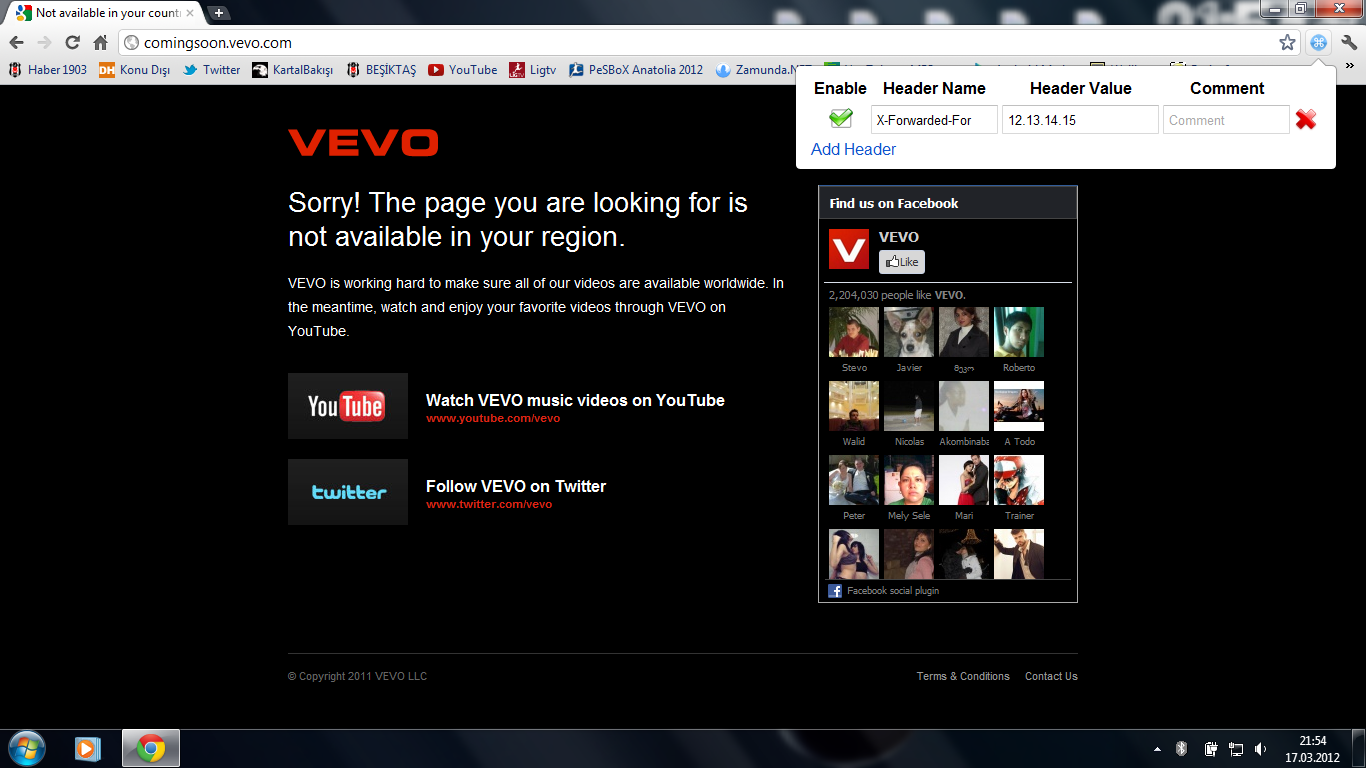Image resolution: width=1366 pixels, height=768 pixels.
Task: Close the 'Not available in your country' tab
Action: [x=190, y=13]
